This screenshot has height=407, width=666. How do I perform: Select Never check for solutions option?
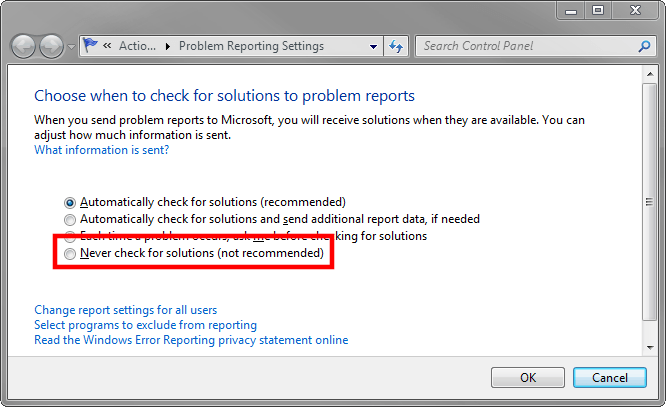pos(69,255)
